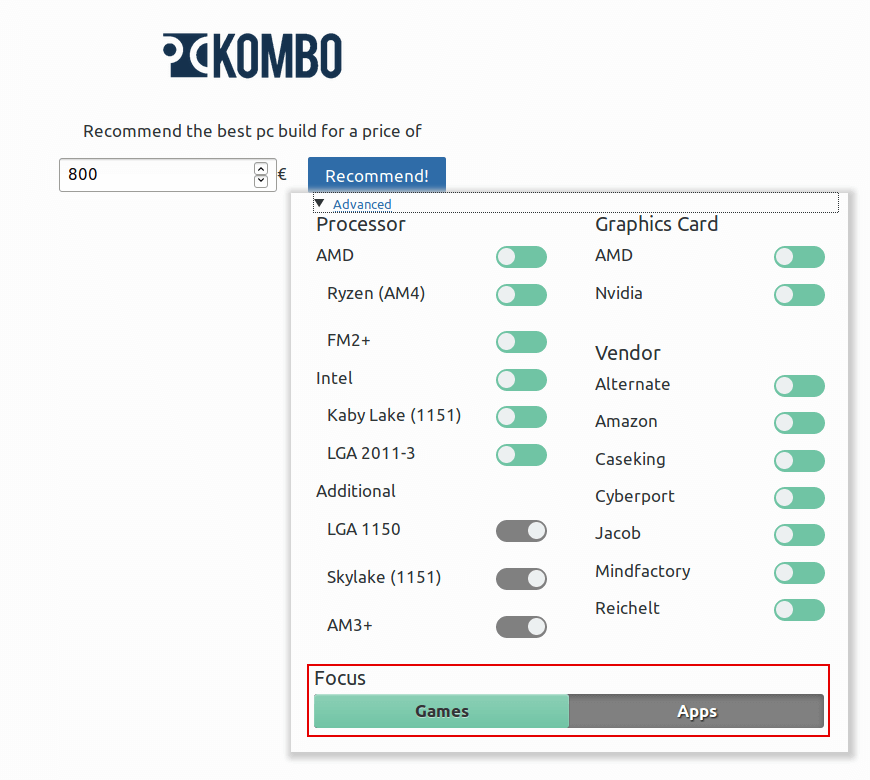Enable Skylake (1151) toggle
The height and width of the screenshot is (780, 870).
tap(521, 579)
